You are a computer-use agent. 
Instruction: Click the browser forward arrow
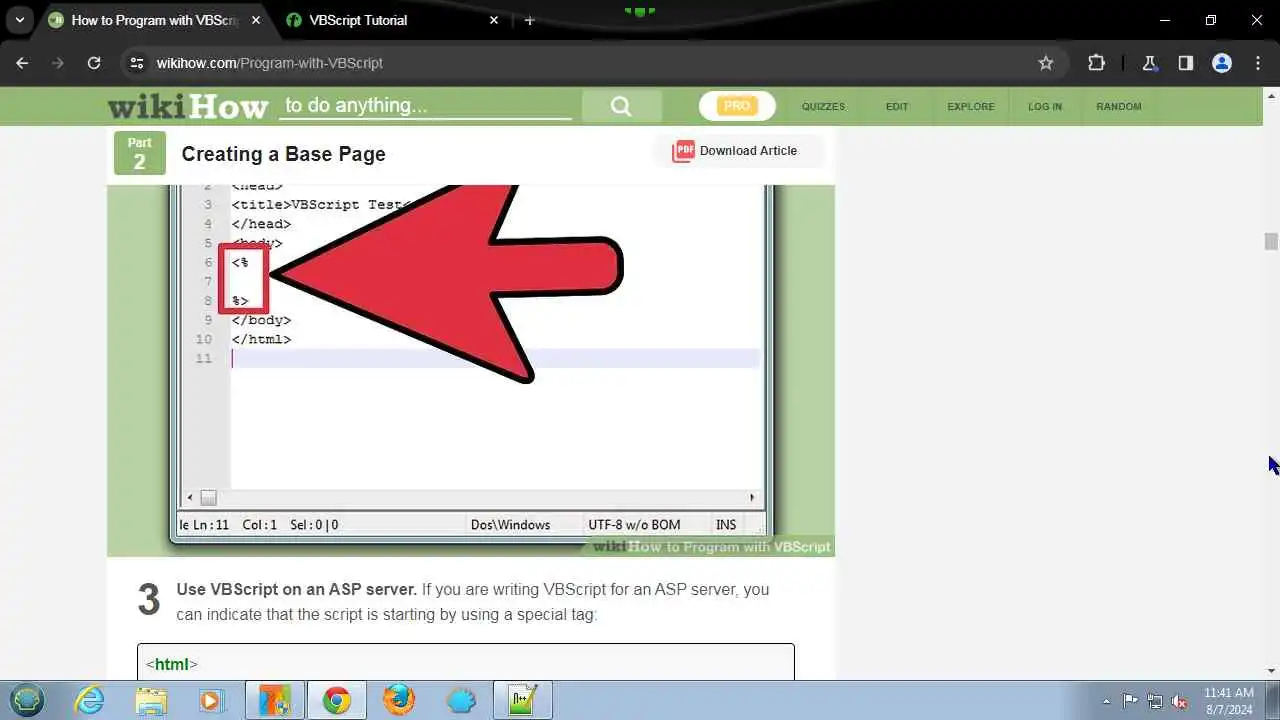58,63
